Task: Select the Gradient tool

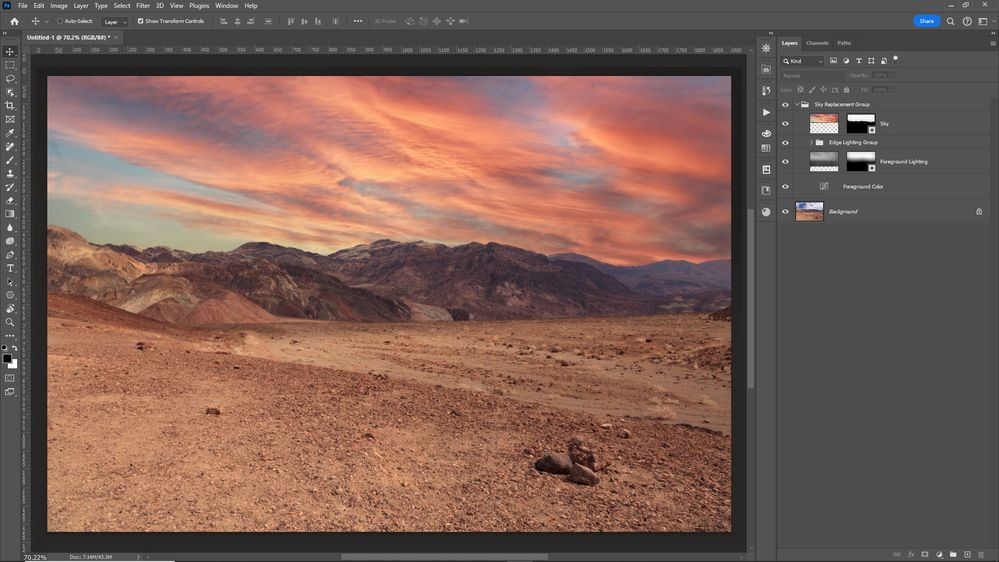Action: (x=10, y=214)
